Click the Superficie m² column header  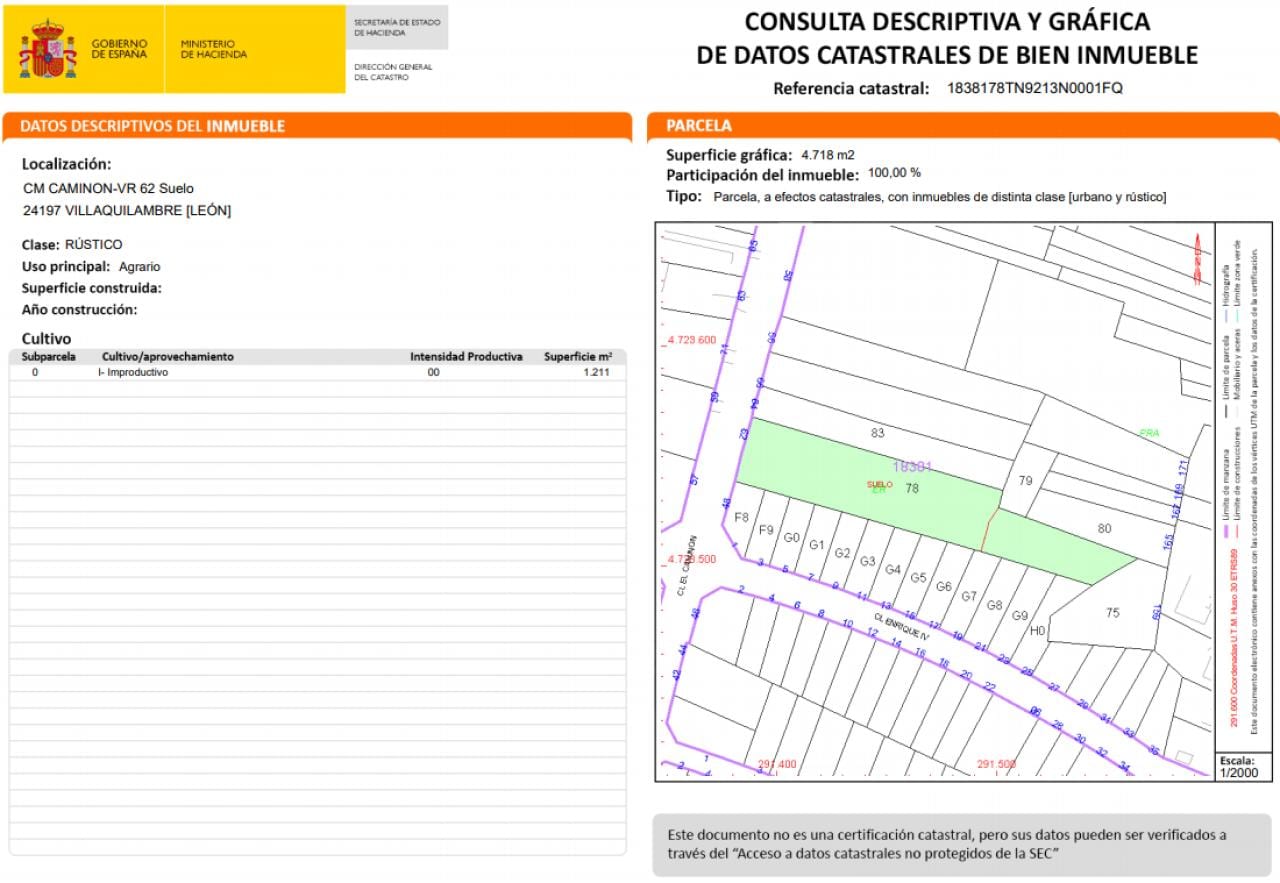(578, 357)
